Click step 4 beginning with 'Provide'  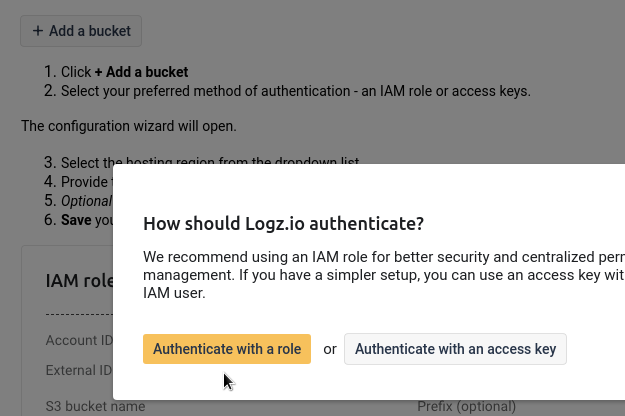(x=86, y=182)
